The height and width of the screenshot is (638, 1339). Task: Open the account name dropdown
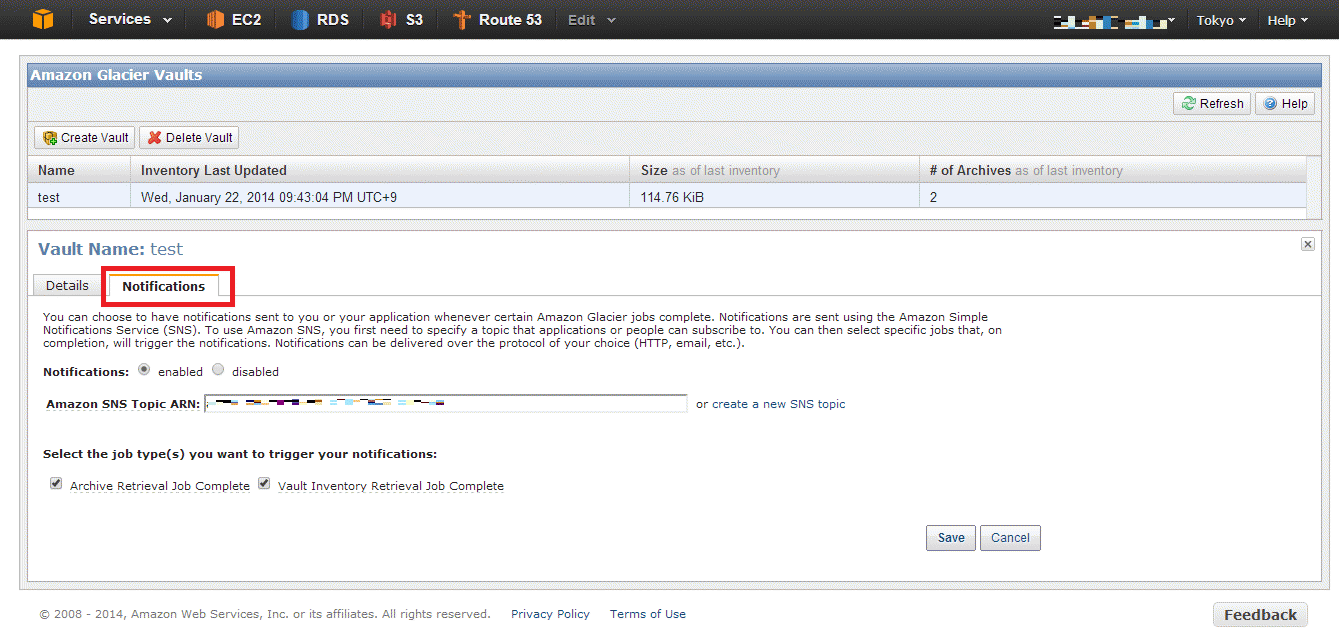pyautogui.click(x=1115, y=20)
